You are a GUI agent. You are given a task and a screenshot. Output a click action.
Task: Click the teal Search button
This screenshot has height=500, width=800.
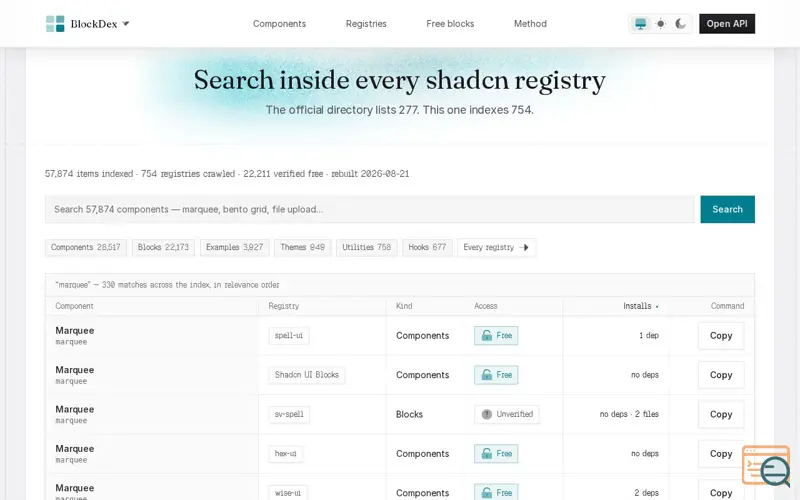[x=727, y=209]
